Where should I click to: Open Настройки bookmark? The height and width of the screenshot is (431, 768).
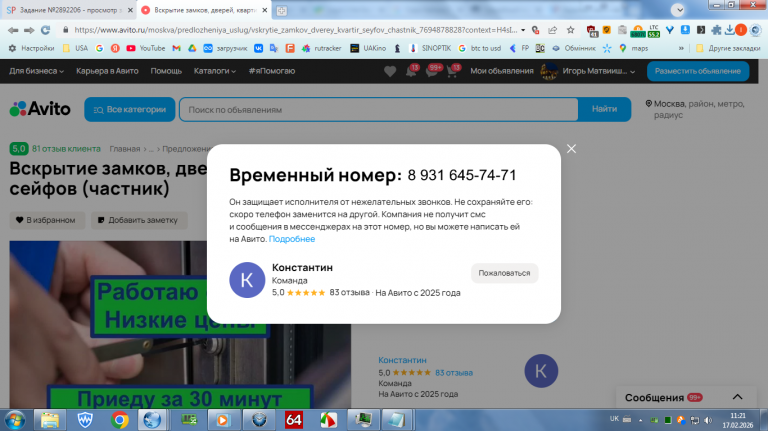pyautogui.click(x=31, y=48)
